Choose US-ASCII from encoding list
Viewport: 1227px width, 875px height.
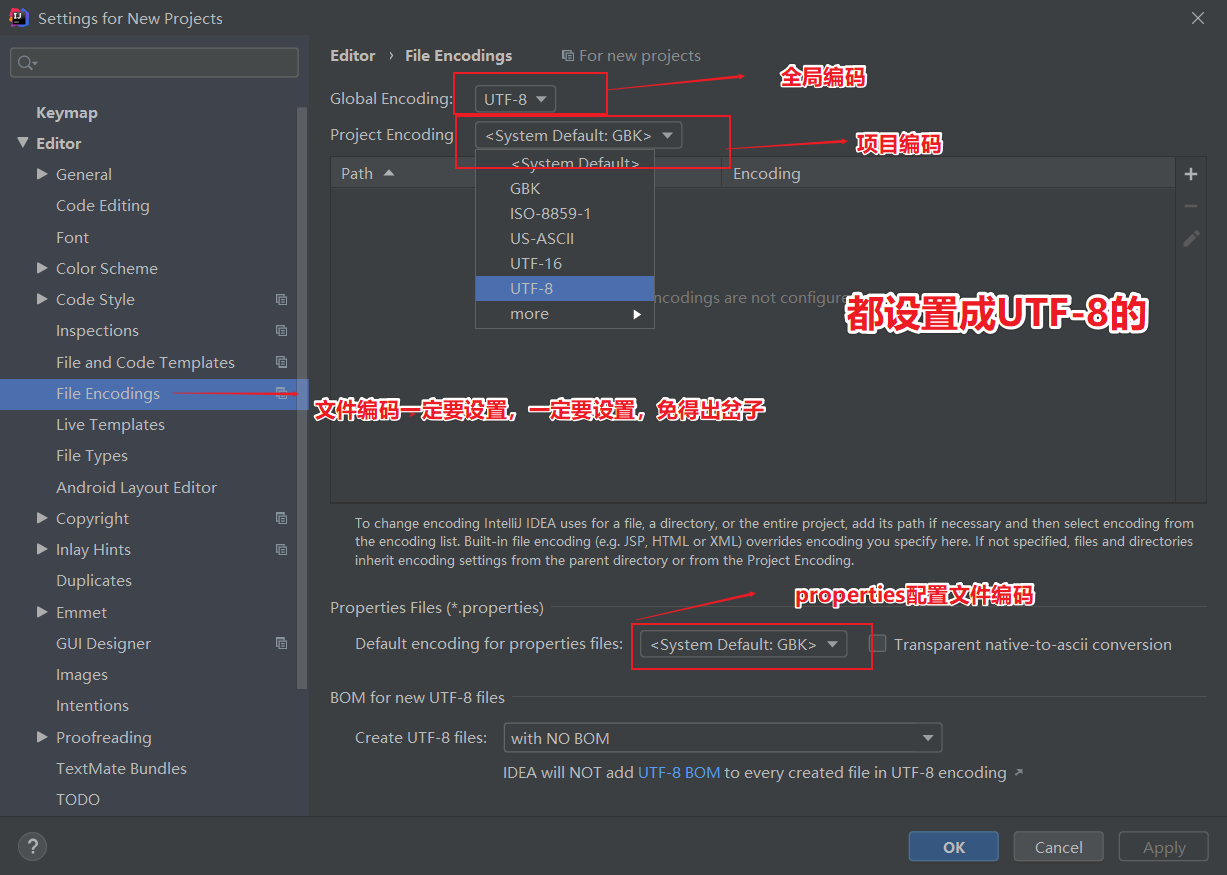(565, 238)
